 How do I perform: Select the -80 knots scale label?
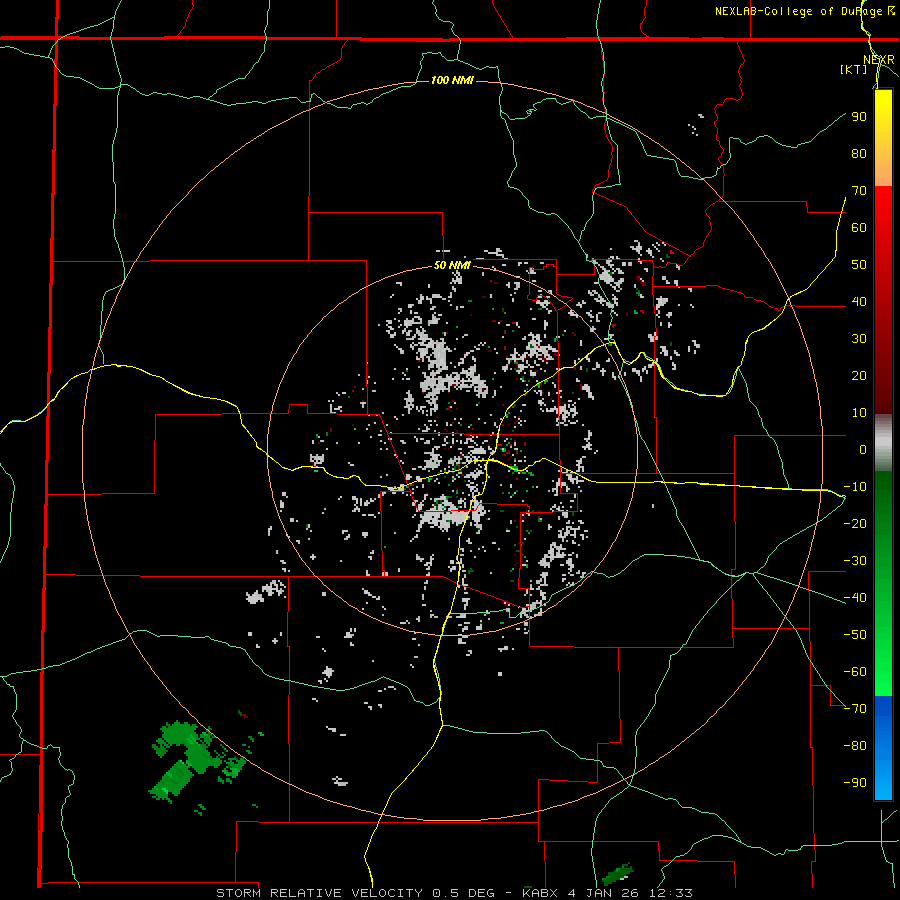[855, 746]
